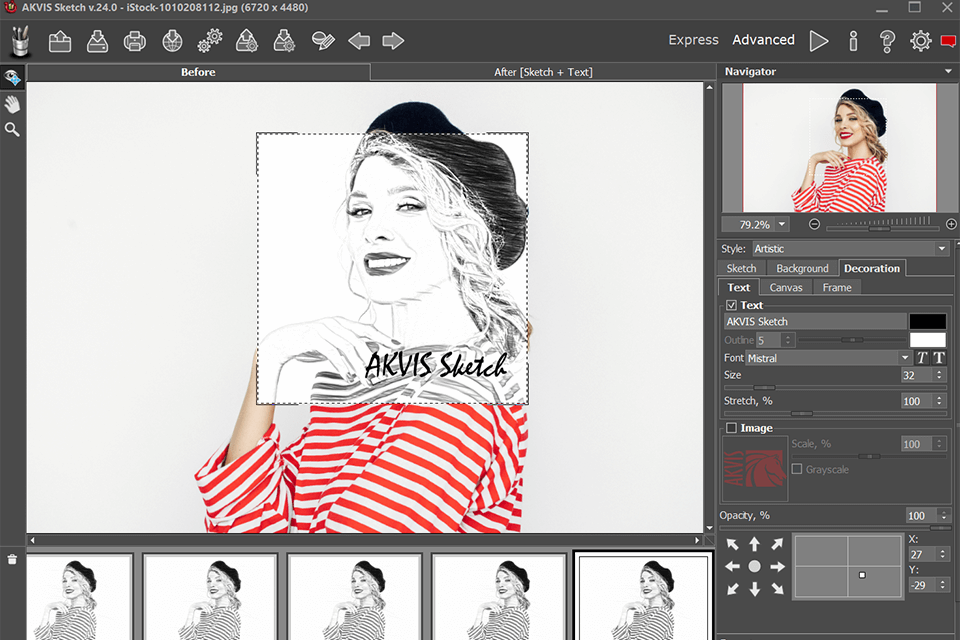Switch to Express mode
This screenshot has height=640, width=960.
point(693,40)
